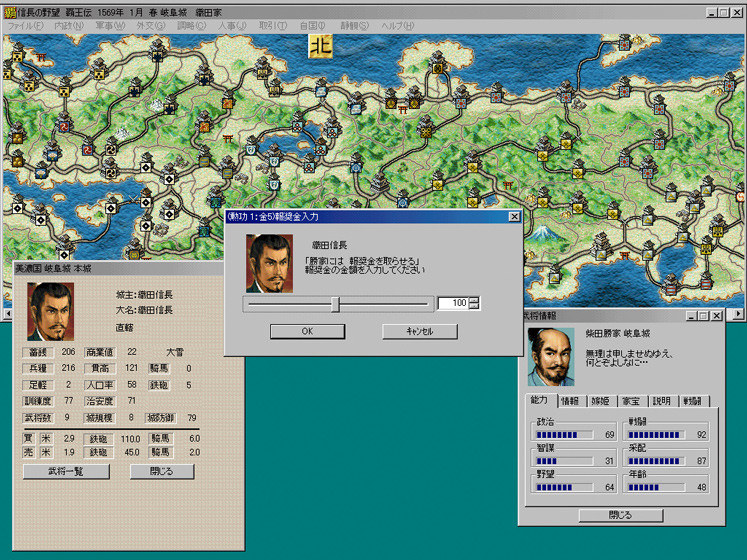Click the 兵糧 label in castle panel

(x=38, y=368)
